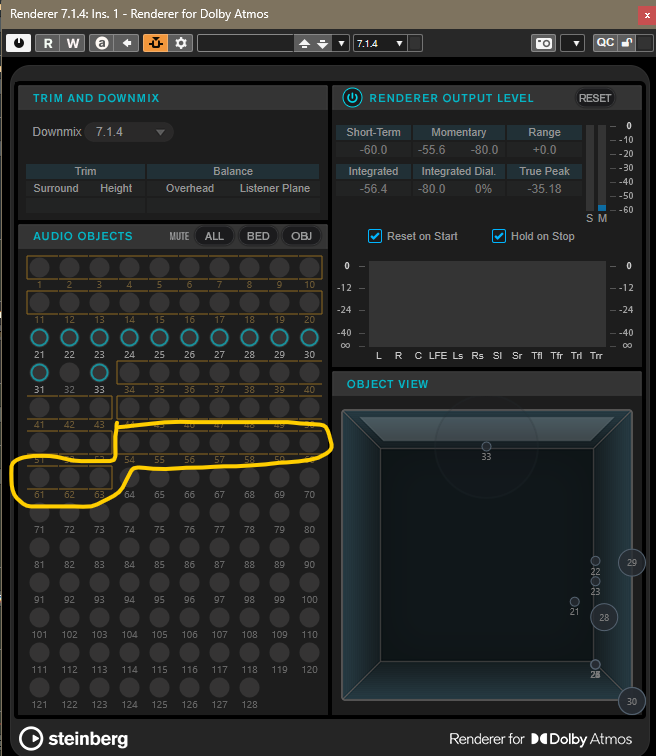Click audio object 33 circle
Image resolution: width=656 pixels, height=756 pixels.
(x=99, y=373)
